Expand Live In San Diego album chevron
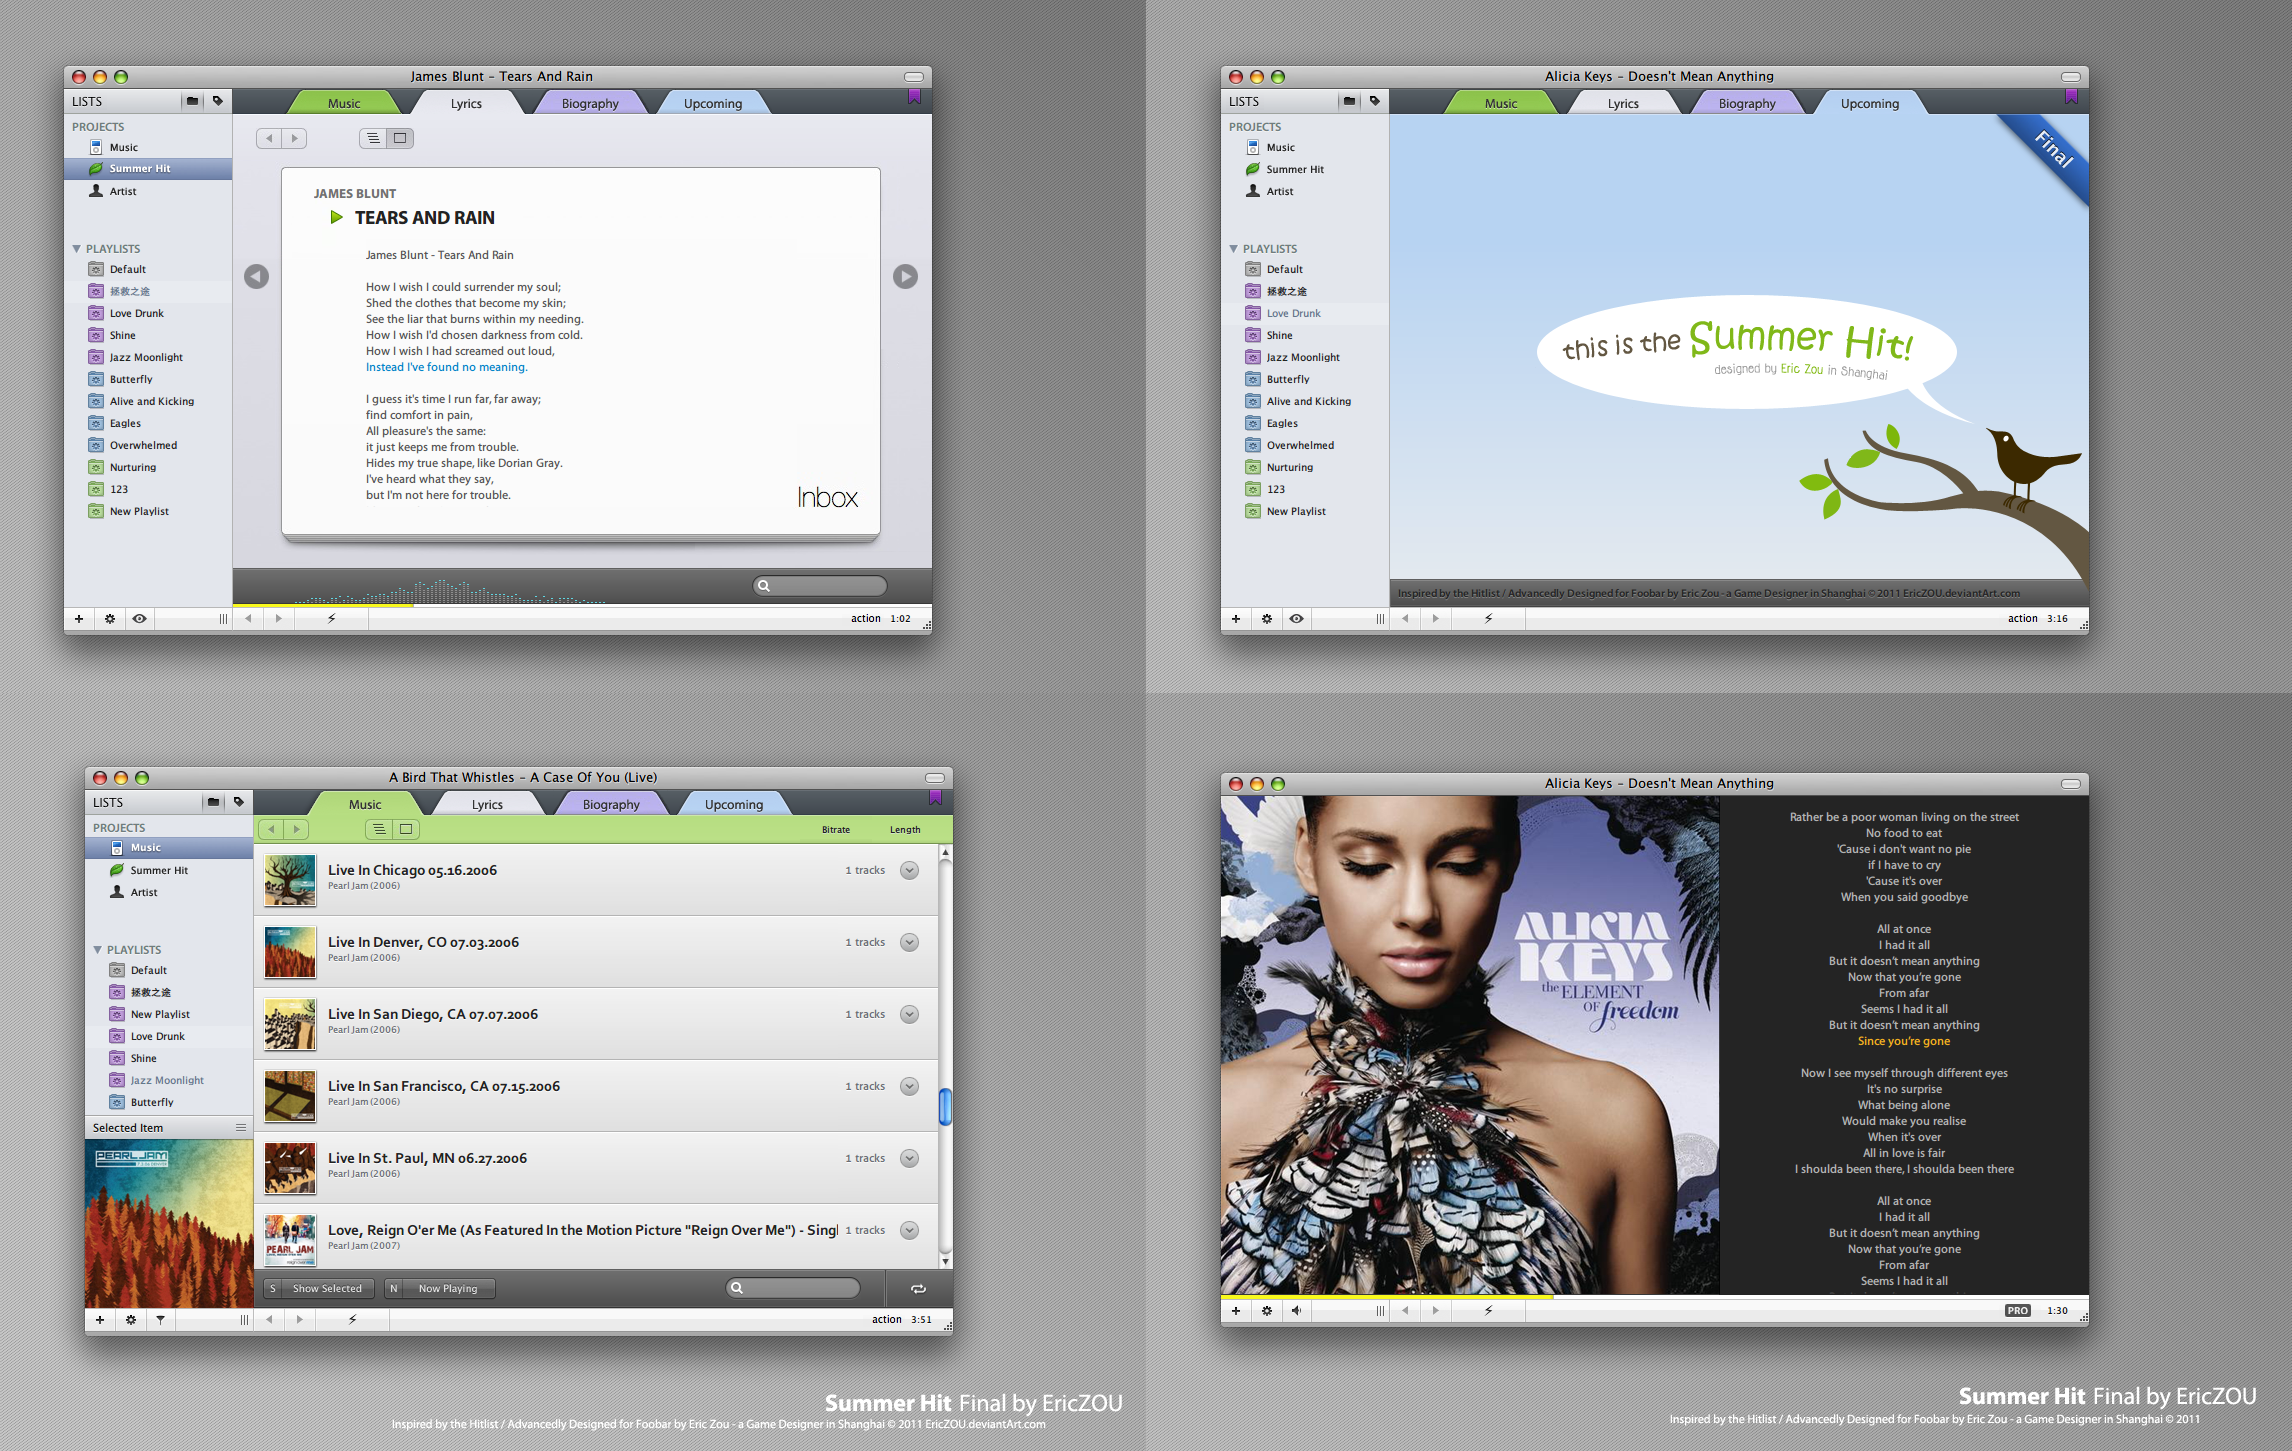The height and width of the screenshot is (1451, 2292). pos(909,1014)
